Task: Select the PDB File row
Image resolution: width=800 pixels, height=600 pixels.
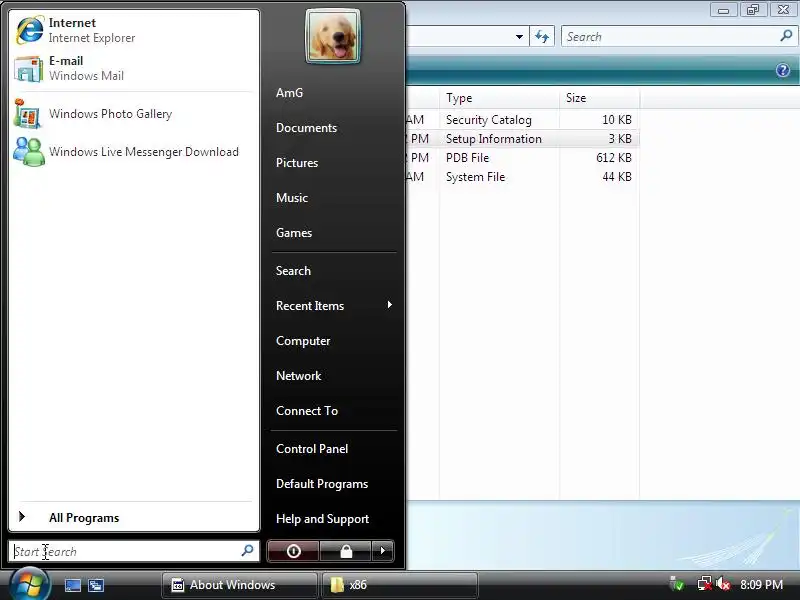Action: click(x=522, y=158)
